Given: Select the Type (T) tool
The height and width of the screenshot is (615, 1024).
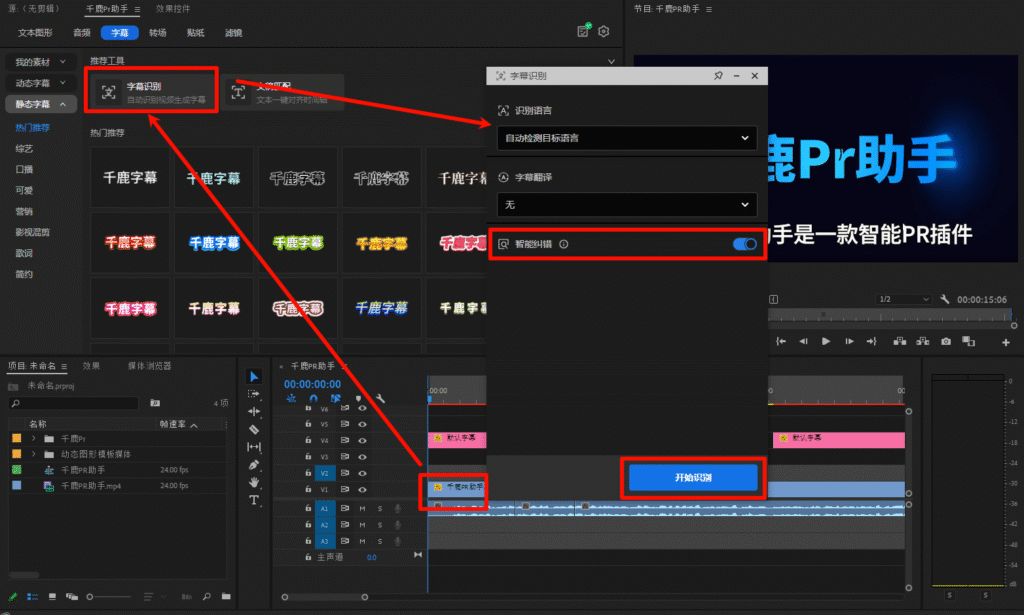Looking at the screenshot, I should [254, 500].
